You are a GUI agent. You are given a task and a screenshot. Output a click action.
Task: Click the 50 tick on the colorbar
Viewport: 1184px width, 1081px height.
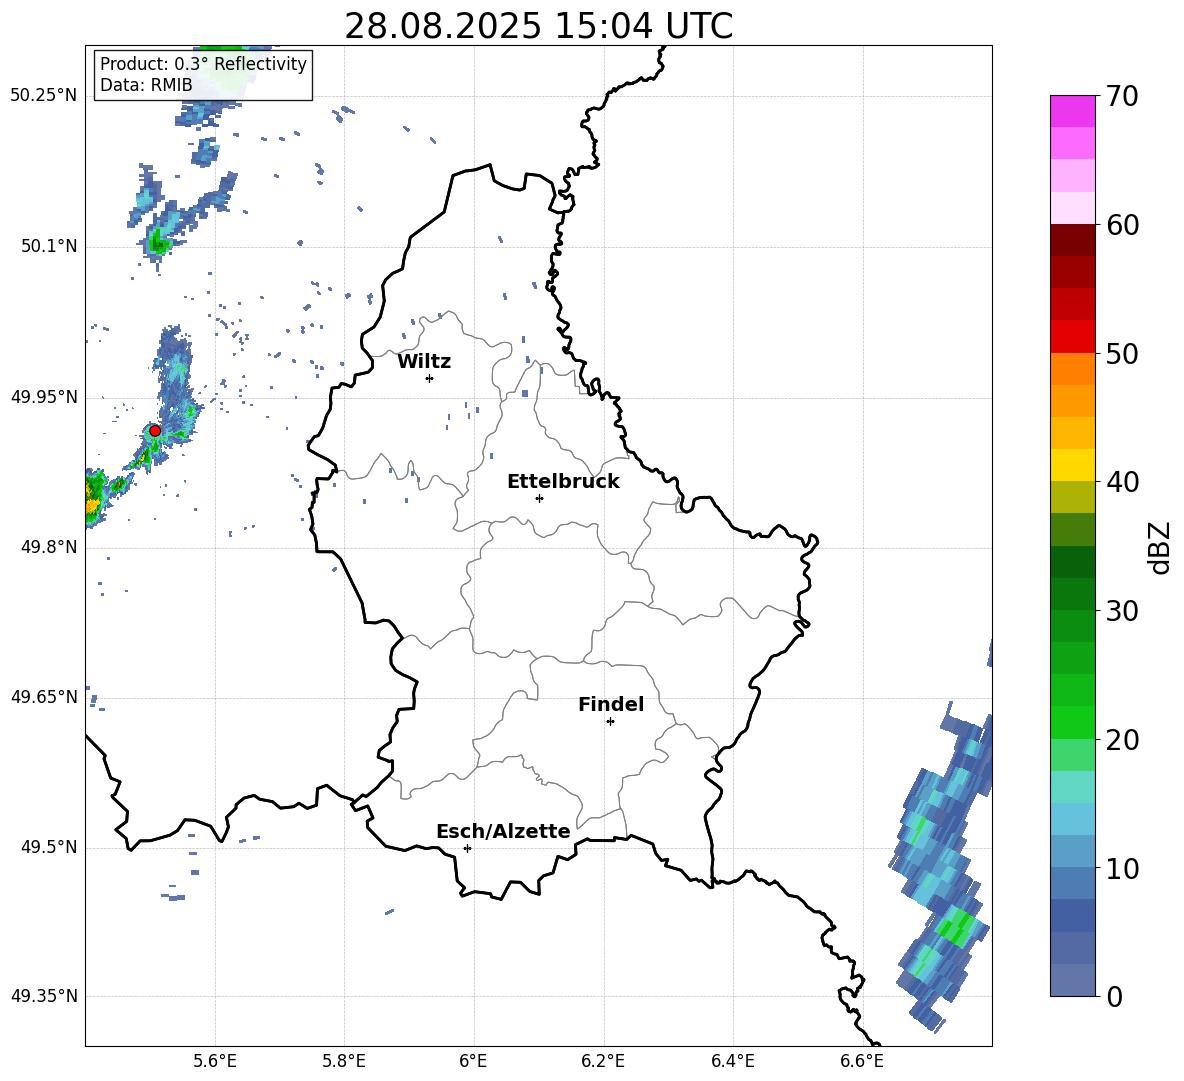tap(1122, 353)
